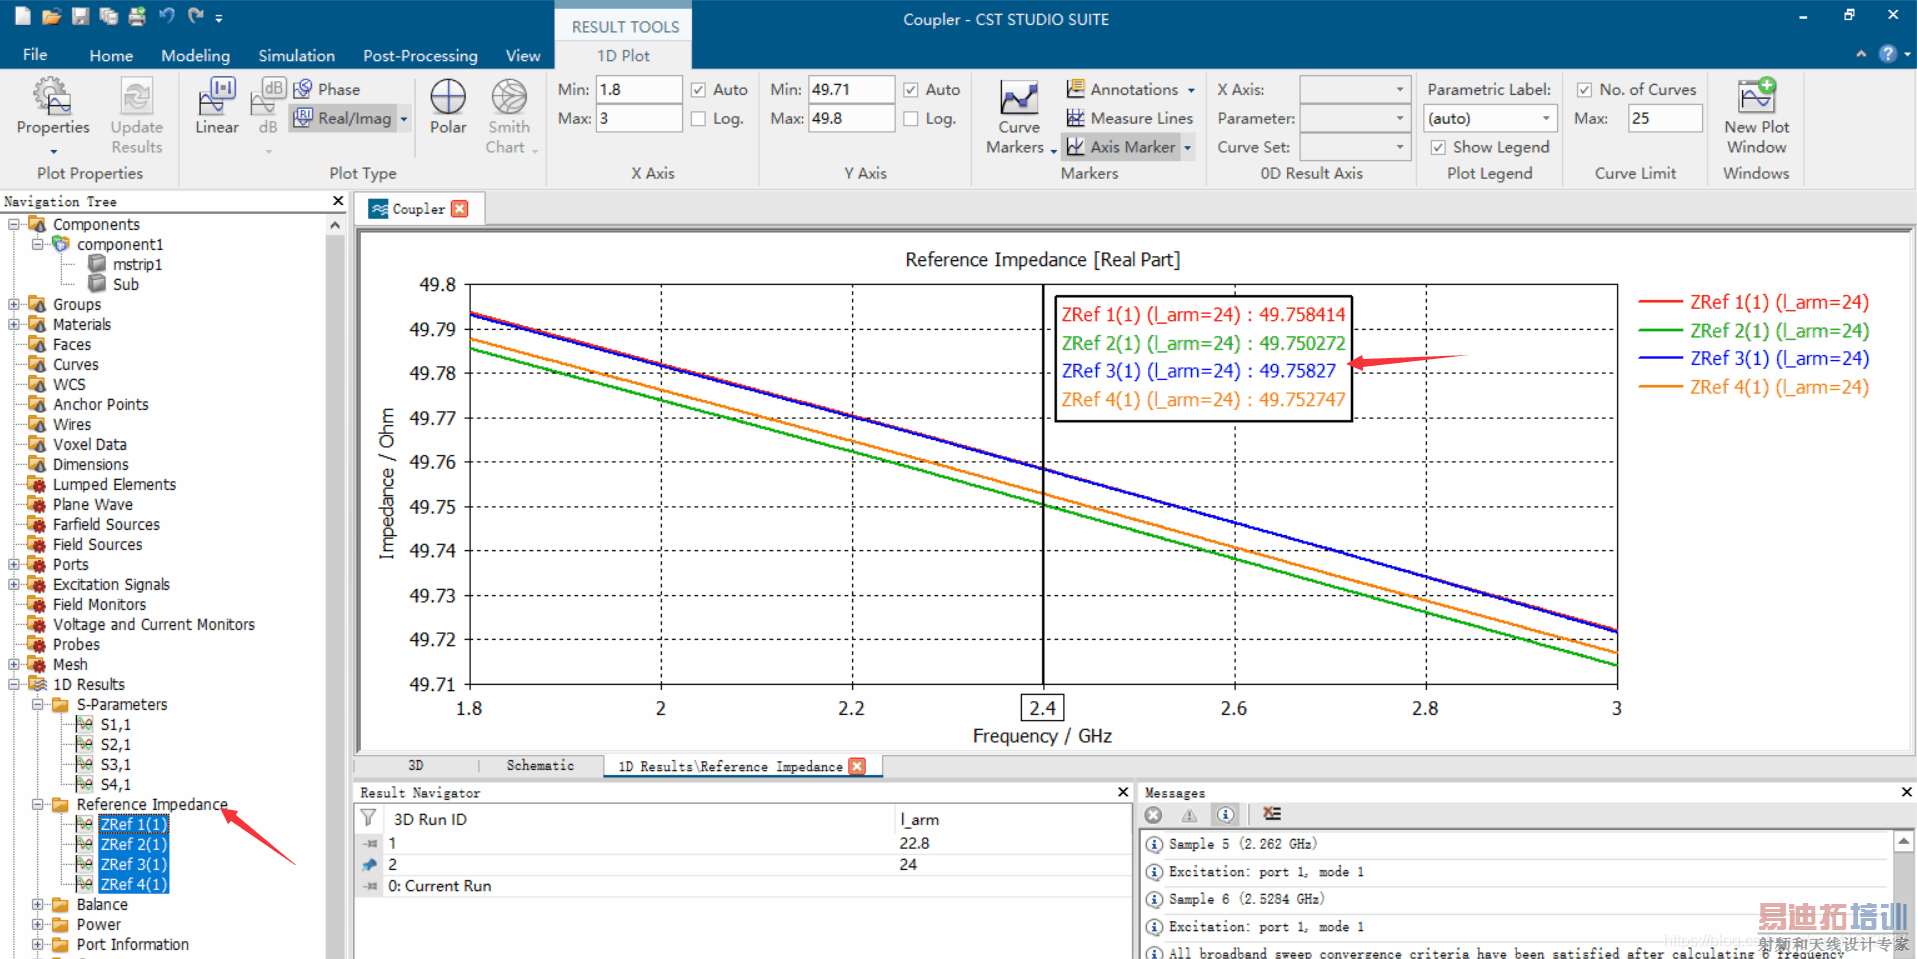Click the Y Axis Max input field
Image resolution: width=1917 pixels, height=959 pixels.
pyautogui.click(x=850, y=118)
